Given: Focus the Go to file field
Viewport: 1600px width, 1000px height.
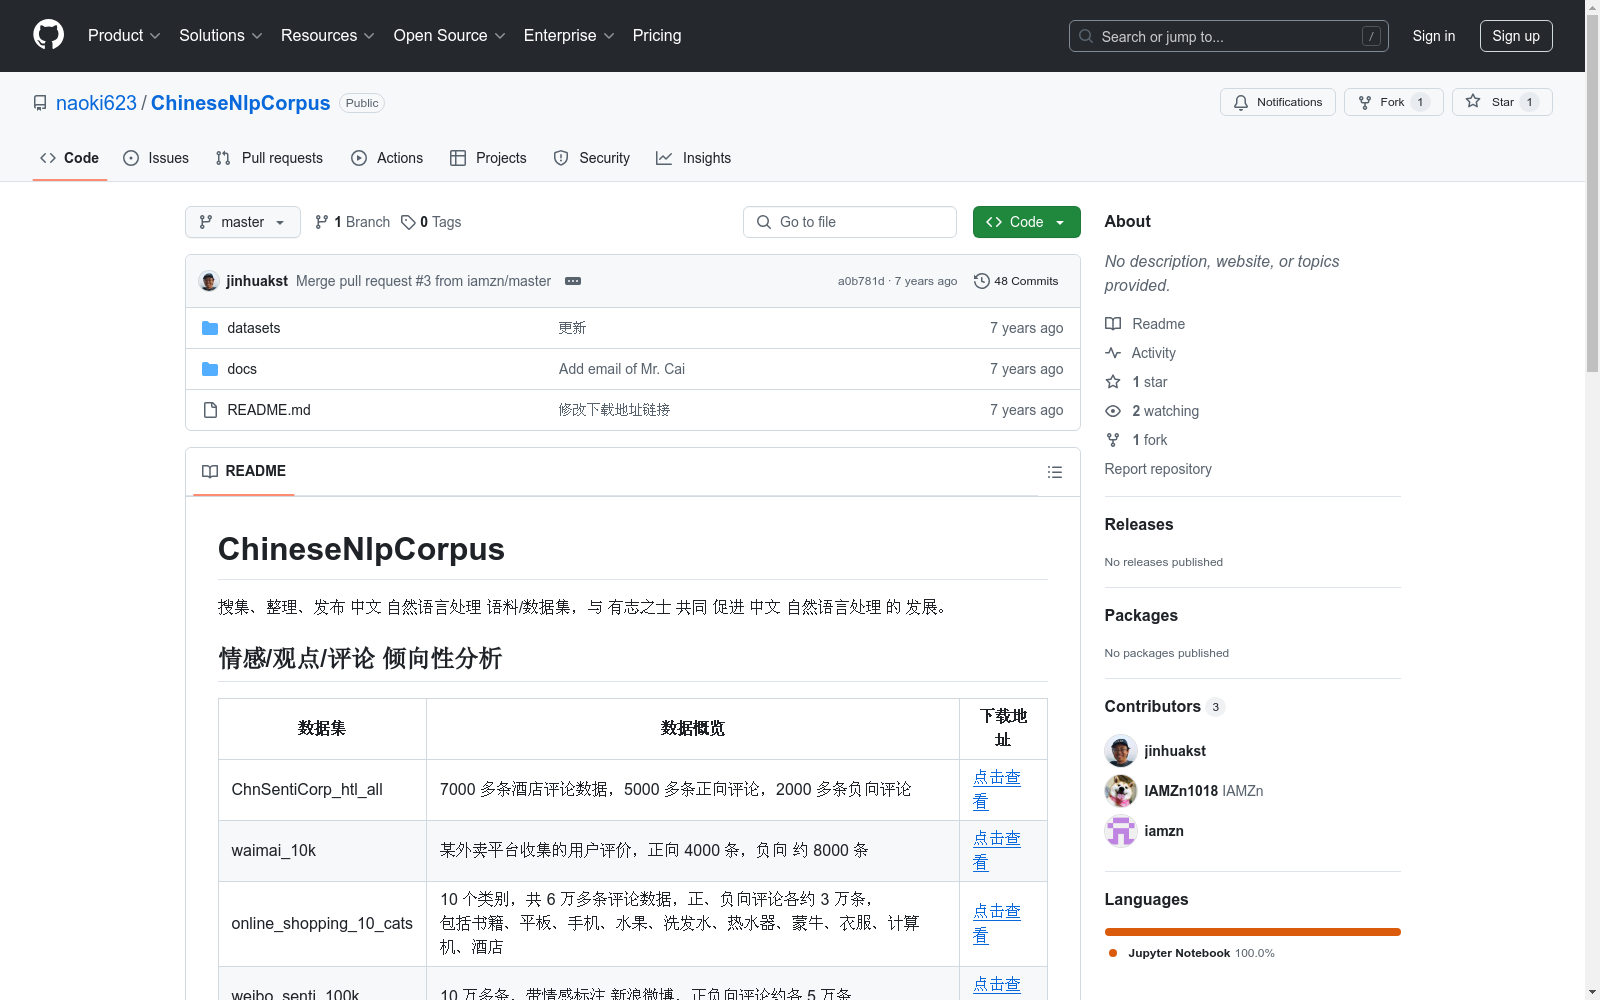Looking at the screenshot, I should (850, 222).
